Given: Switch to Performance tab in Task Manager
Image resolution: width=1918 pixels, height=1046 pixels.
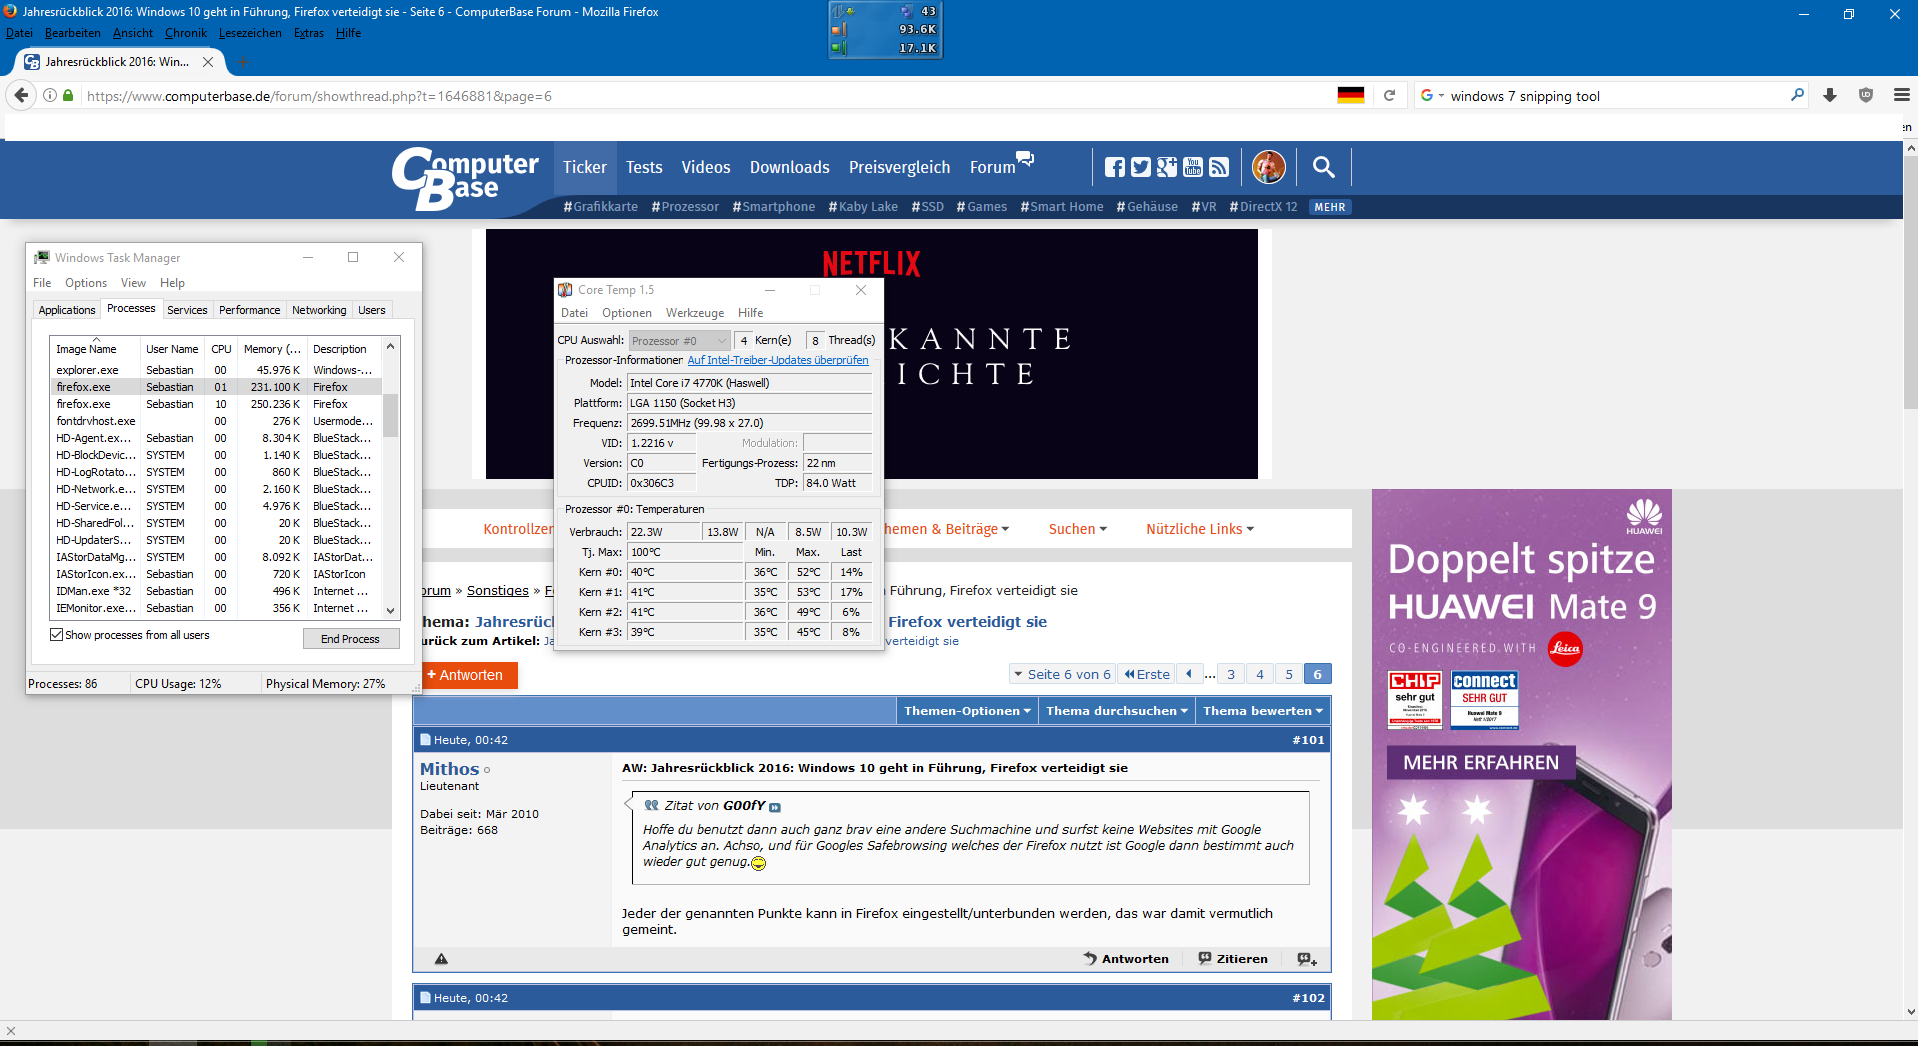Looking at the screenshot, I should [249, 310].
